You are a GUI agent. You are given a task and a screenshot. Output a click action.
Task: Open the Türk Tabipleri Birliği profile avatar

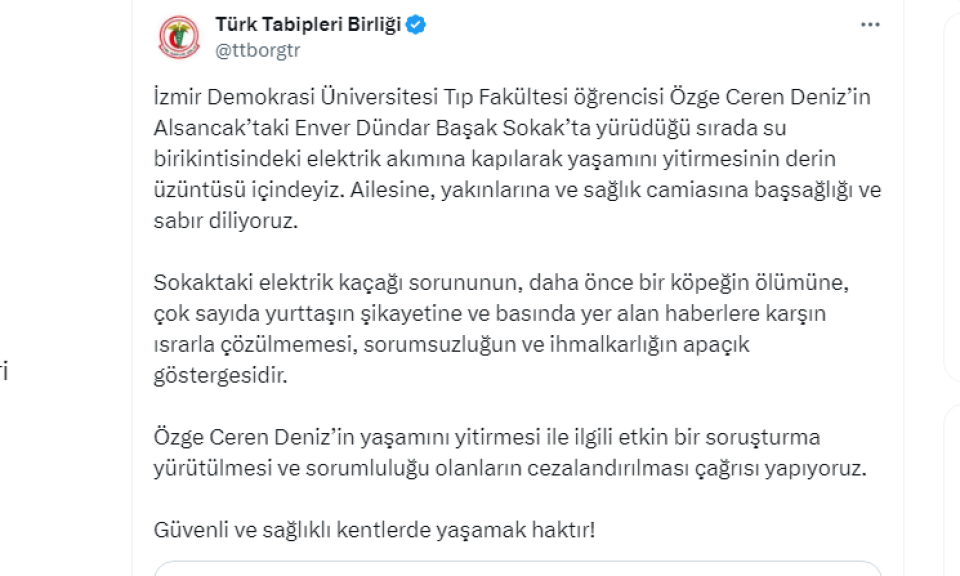[179, 37]
